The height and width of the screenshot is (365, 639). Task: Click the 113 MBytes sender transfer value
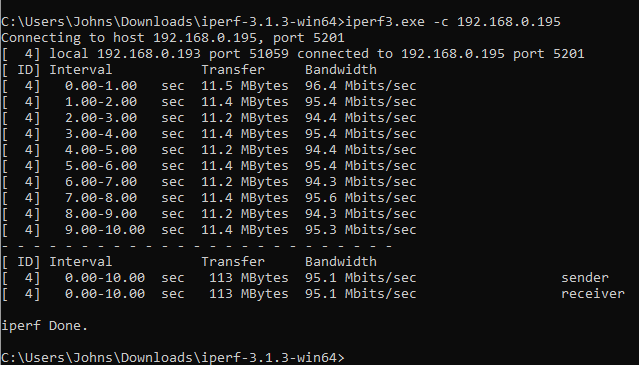point(249,278)
